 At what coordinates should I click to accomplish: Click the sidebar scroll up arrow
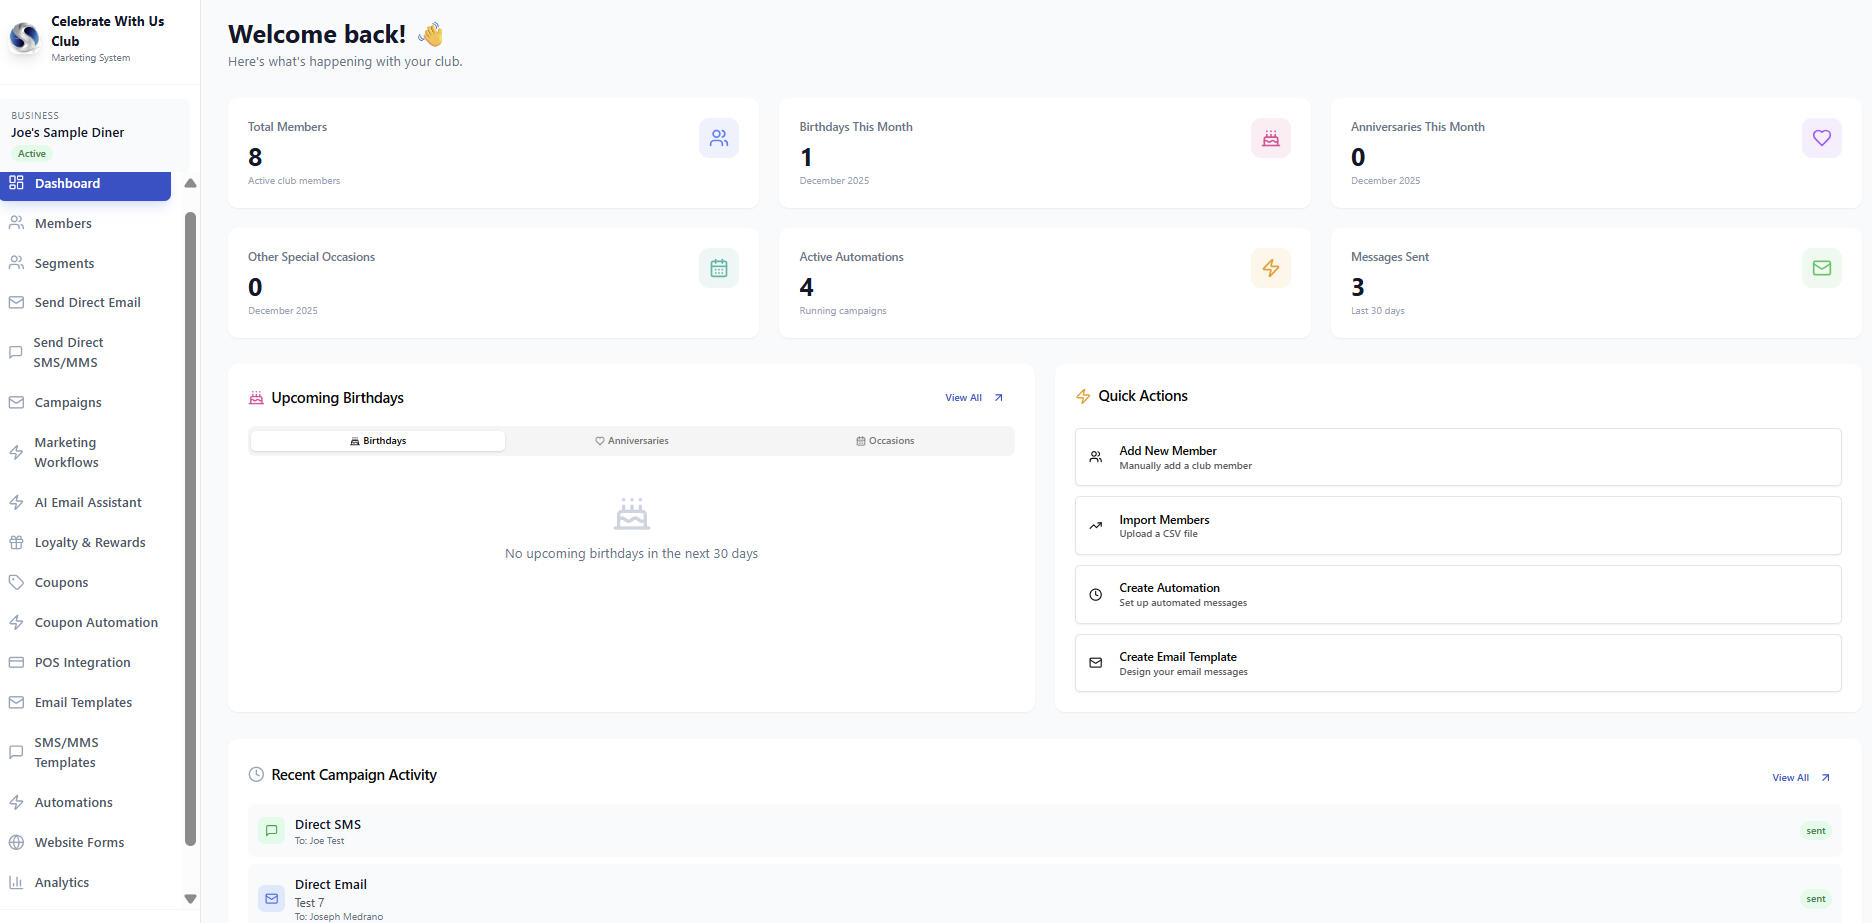pos(190,183)
